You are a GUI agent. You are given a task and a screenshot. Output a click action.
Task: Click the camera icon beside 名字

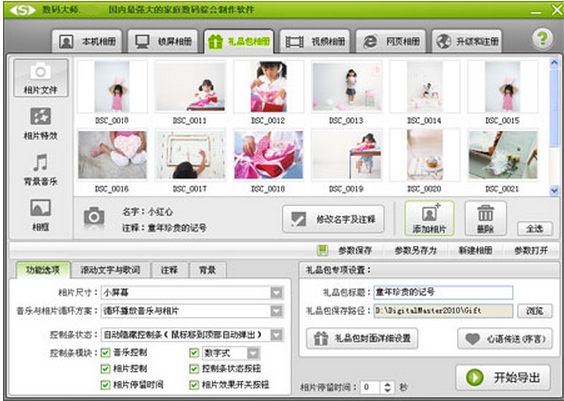pyautogui.click(x=94, y=217)
